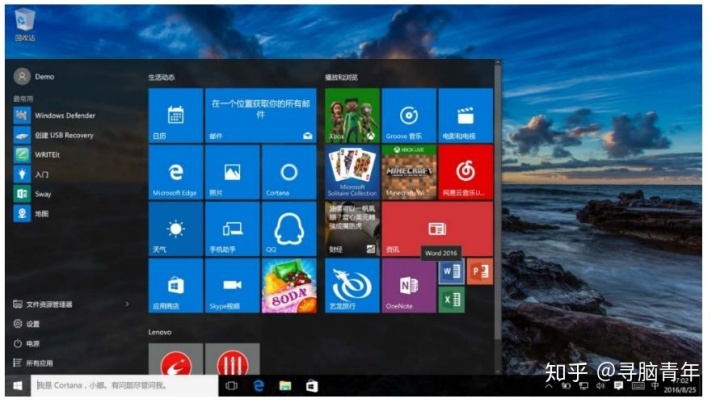Open the Calendar tile (日历)

click(175, 116)
